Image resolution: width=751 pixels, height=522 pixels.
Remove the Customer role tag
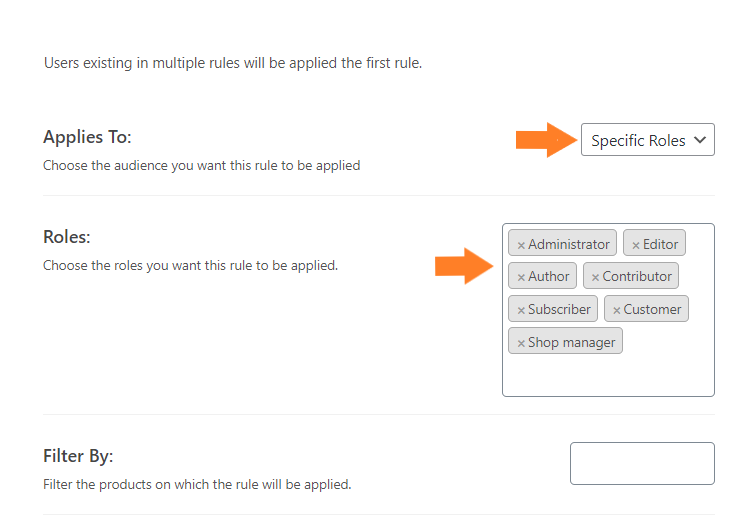coord(616,310)
